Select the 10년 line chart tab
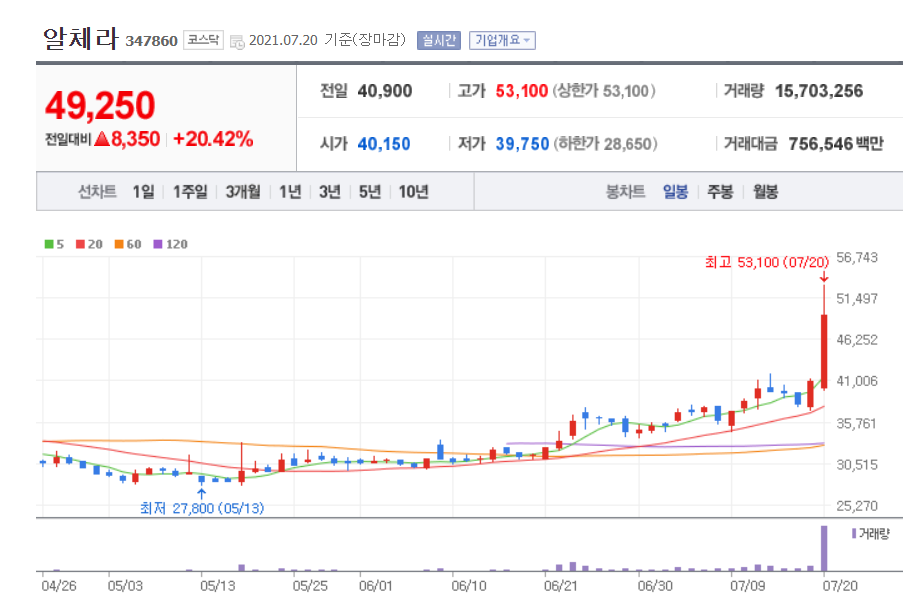This screenshot has width=903, height=602. [413, 192]
